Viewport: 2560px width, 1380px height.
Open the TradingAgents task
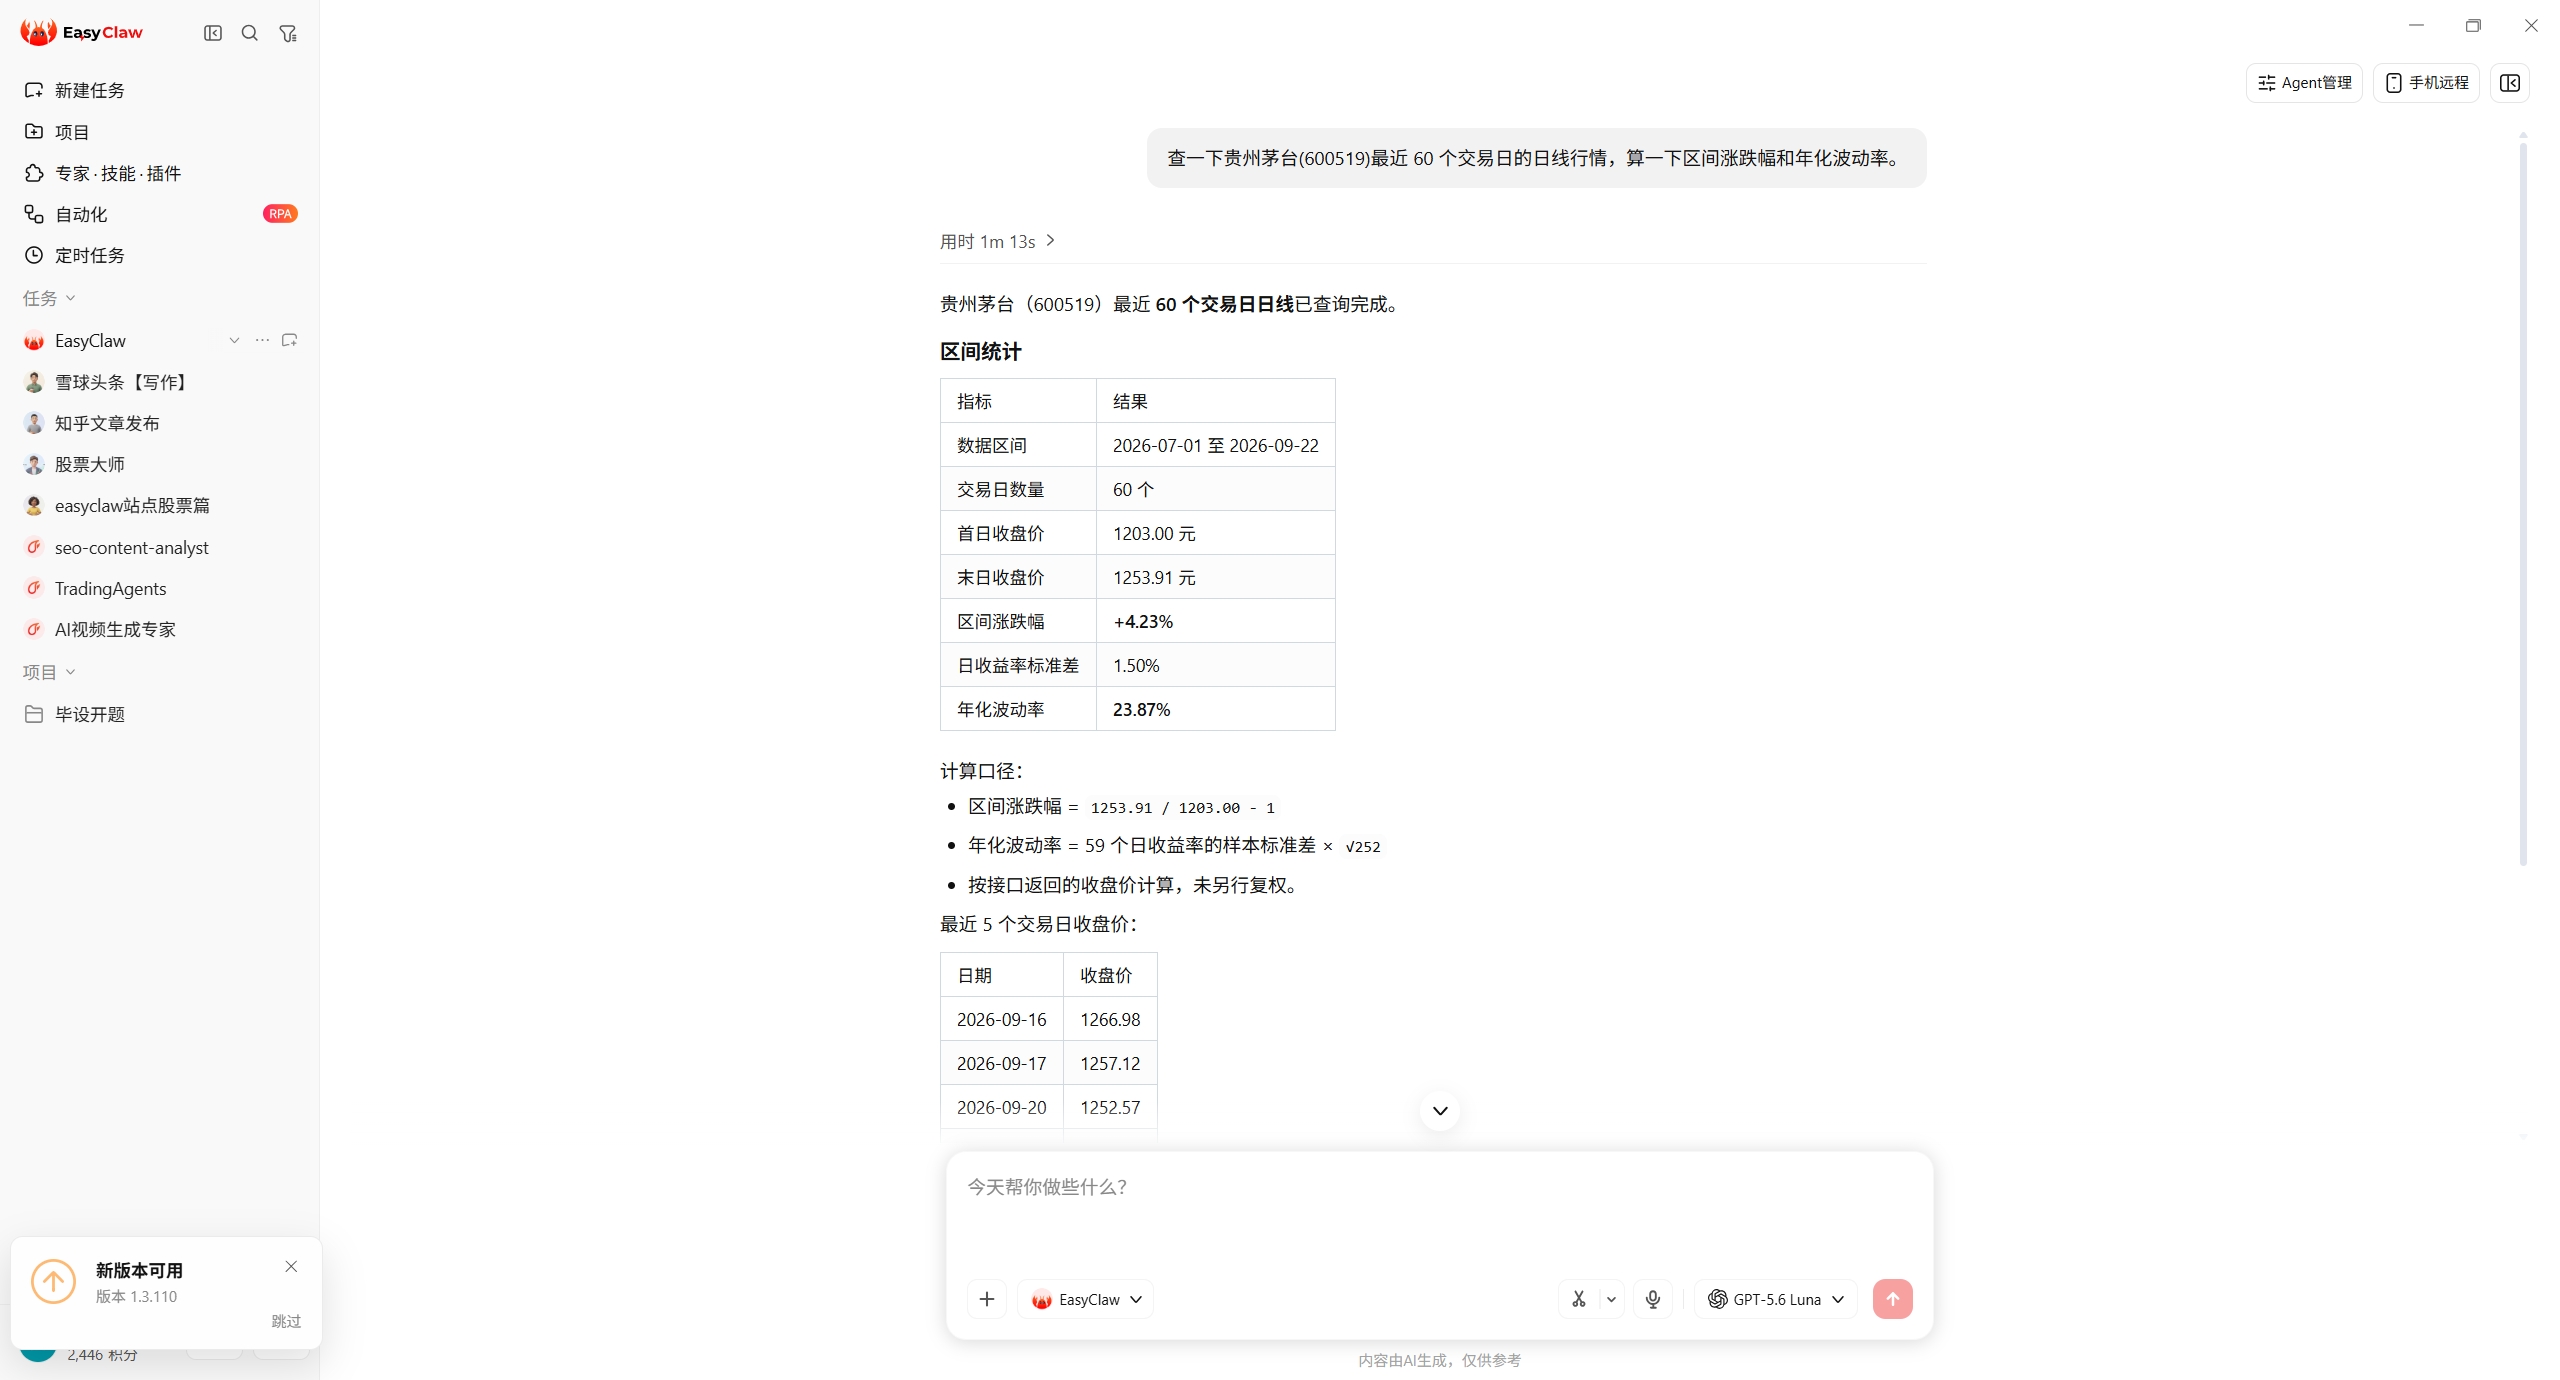point(160,588)
